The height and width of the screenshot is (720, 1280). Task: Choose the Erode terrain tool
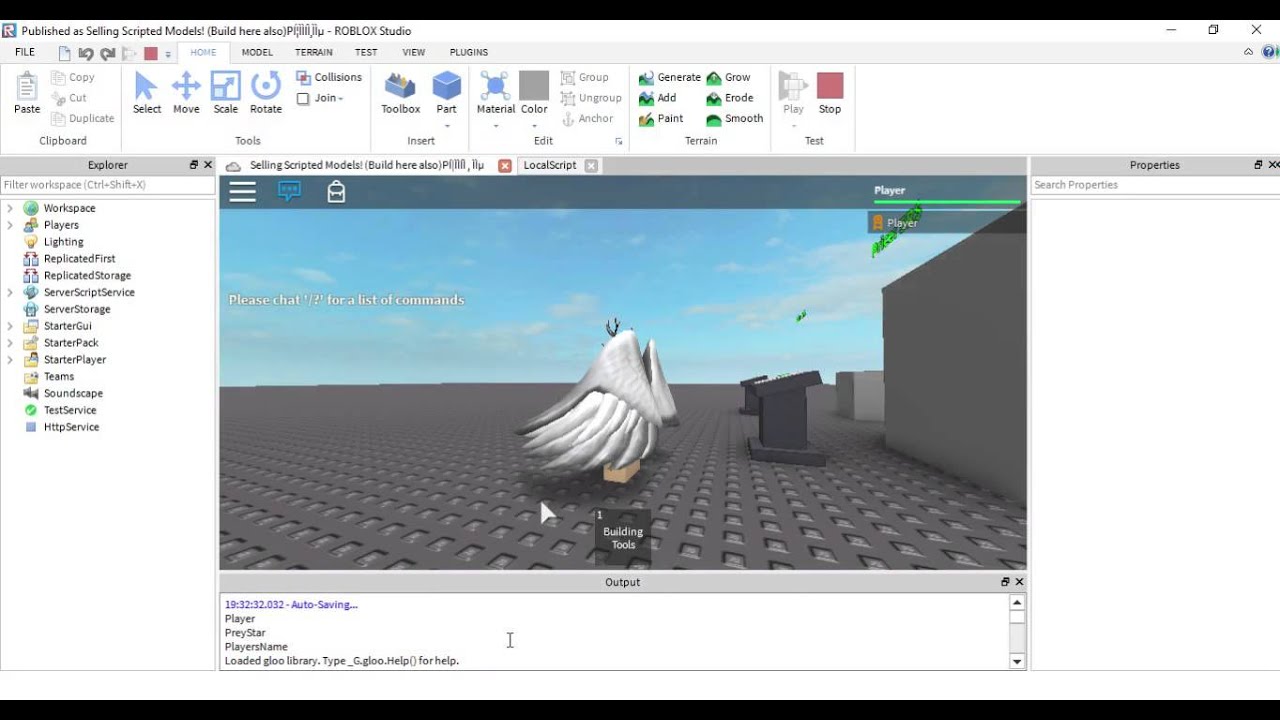(x=730, y=98)
